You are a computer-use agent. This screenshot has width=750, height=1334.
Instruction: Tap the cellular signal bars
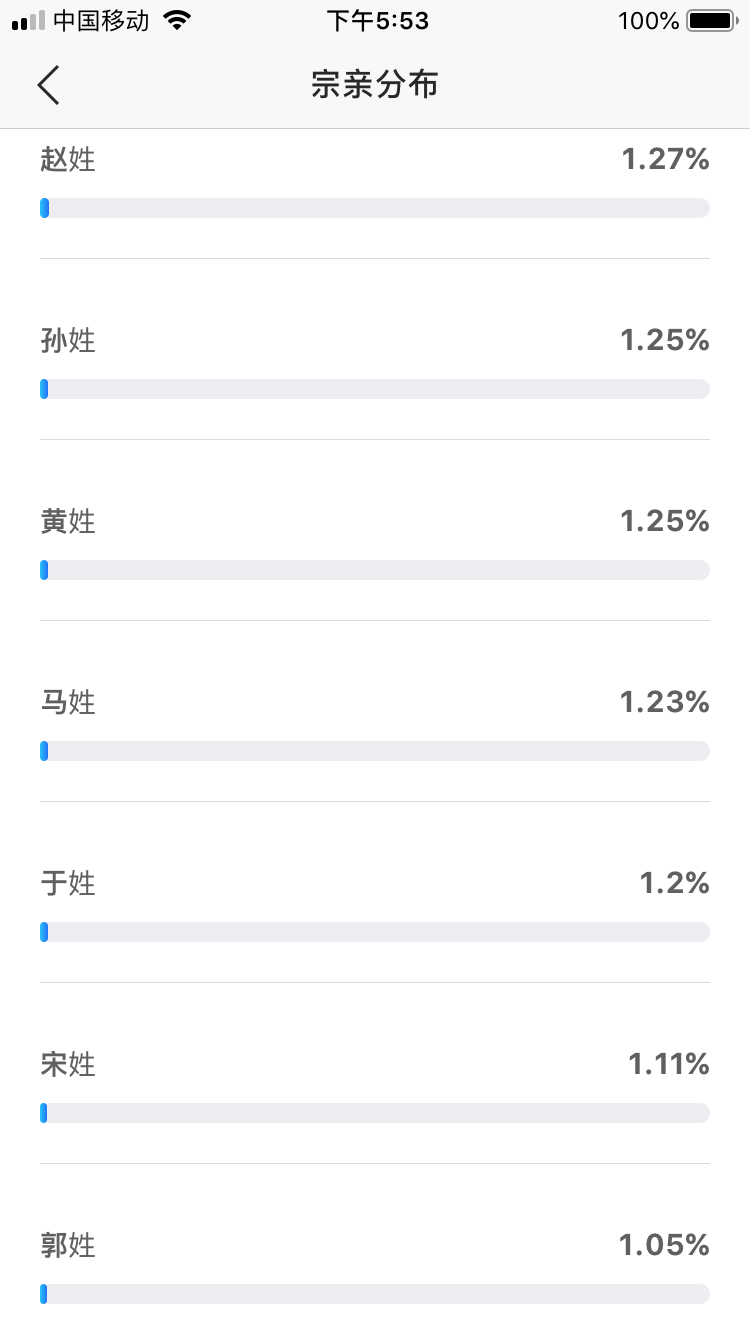click(x=29, y=20)
